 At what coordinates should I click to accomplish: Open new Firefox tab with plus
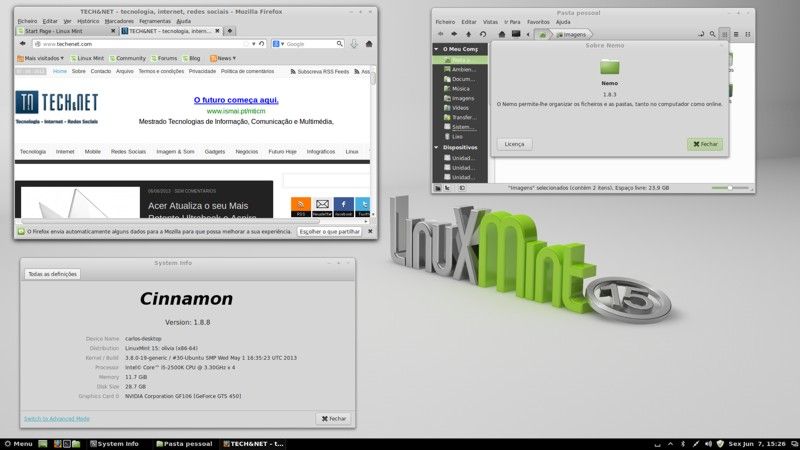click(x=227, y=31)
